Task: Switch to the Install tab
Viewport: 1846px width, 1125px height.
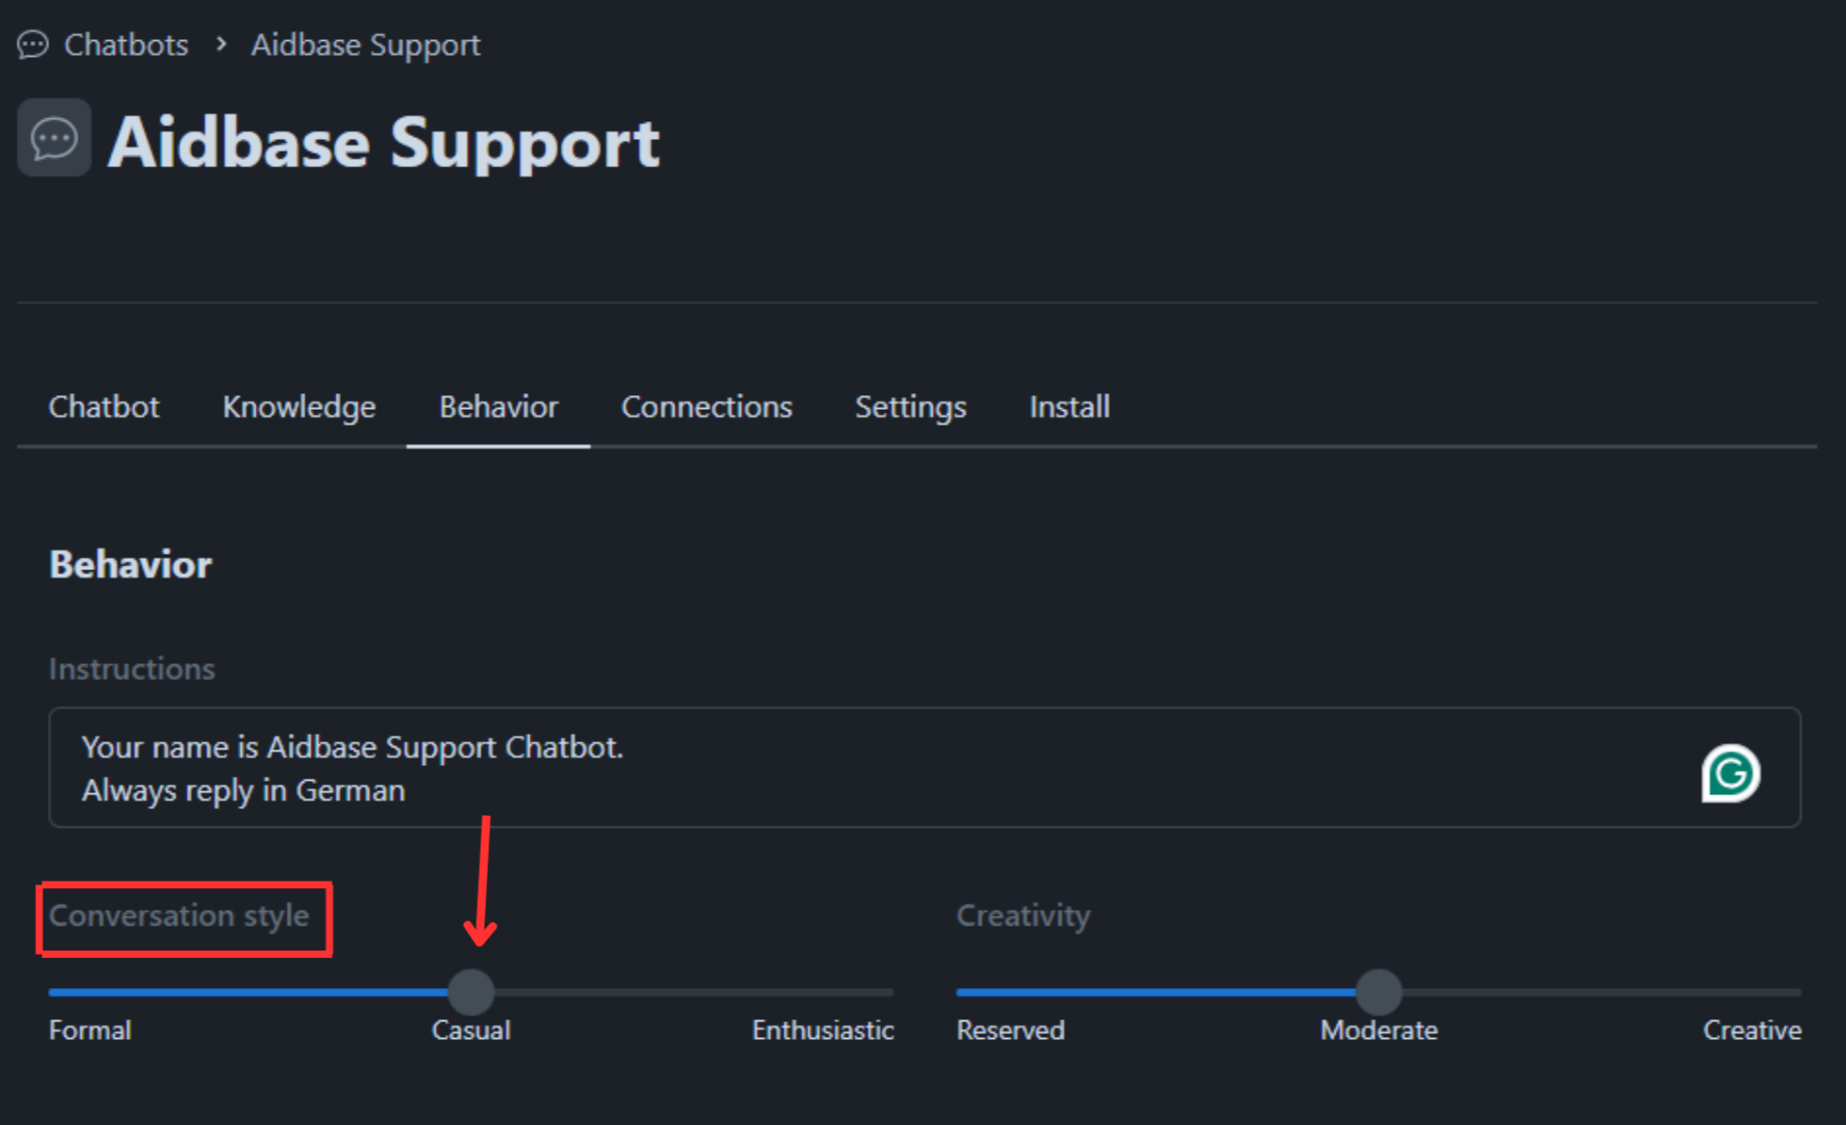Action: (x=1069, y=407)
